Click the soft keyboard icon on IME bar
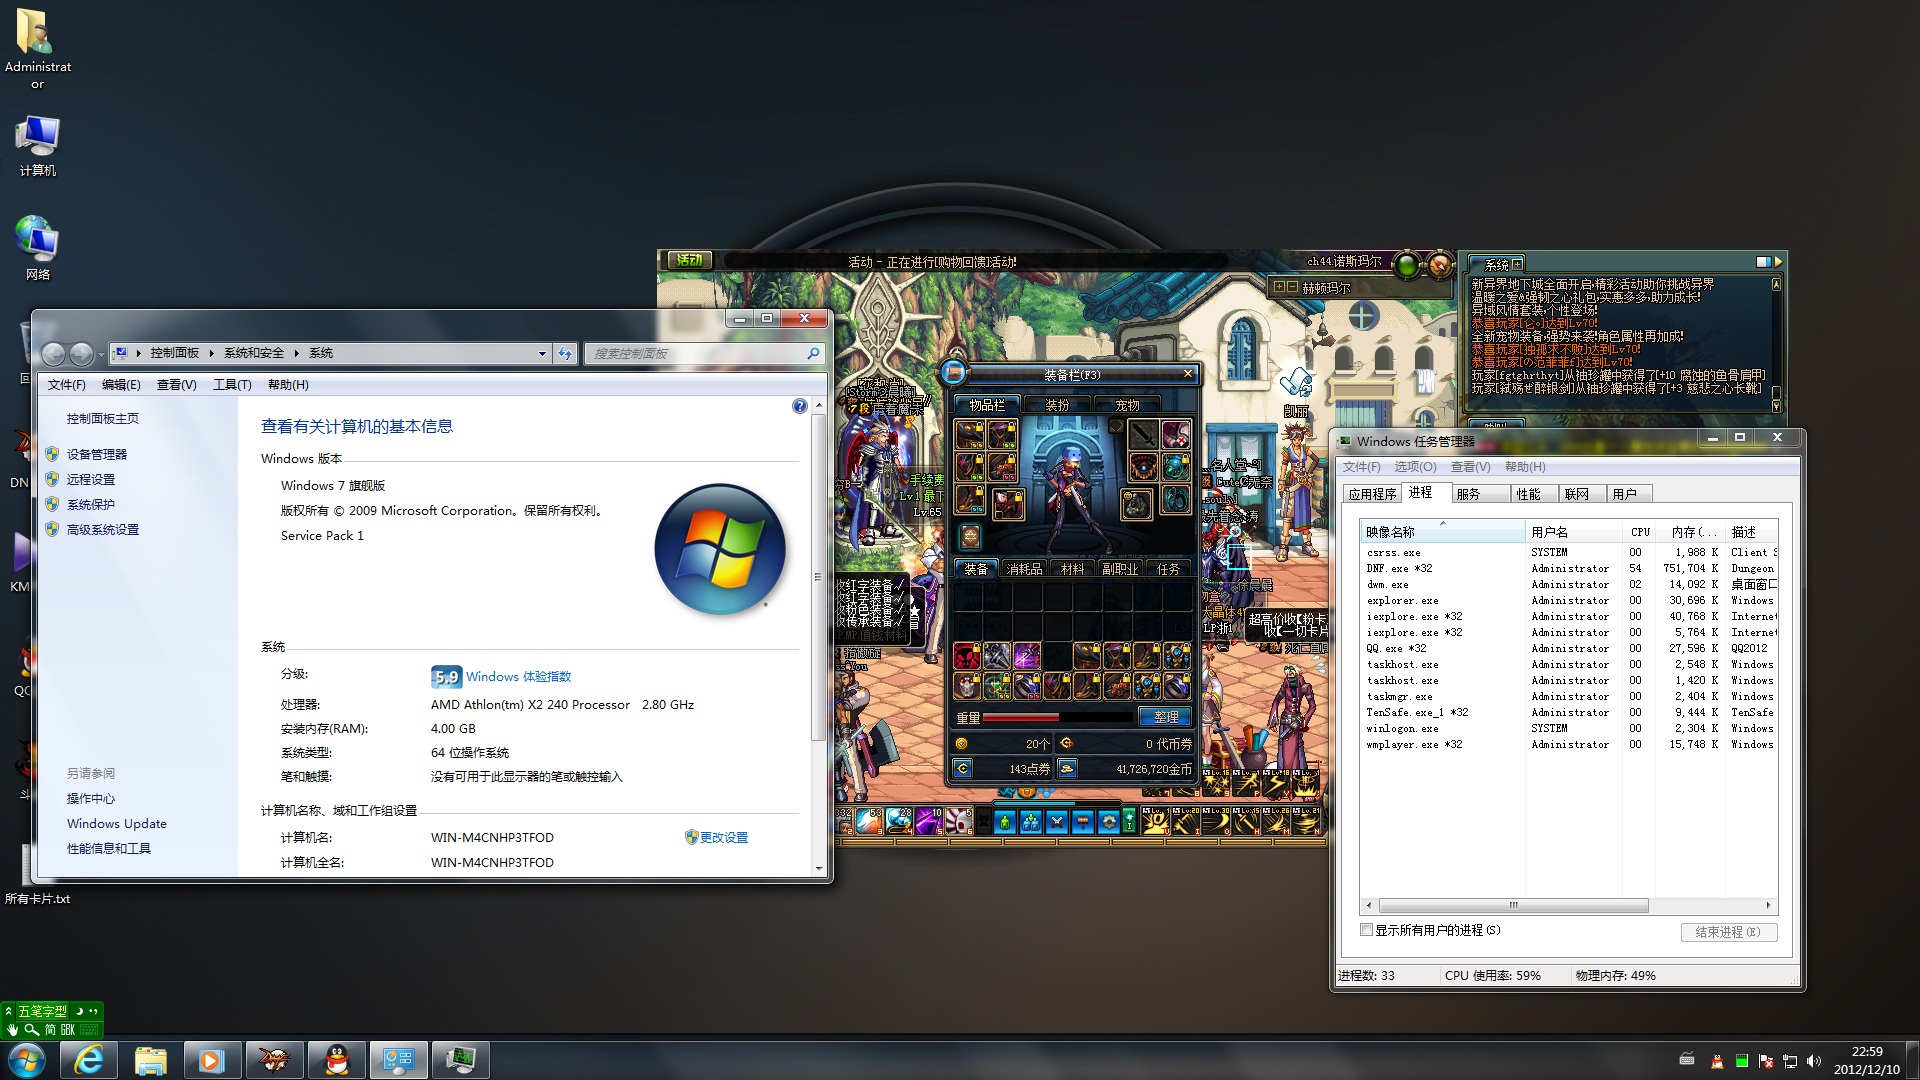Viewport: 1920px width, 1080px height. click(89, 1029)
